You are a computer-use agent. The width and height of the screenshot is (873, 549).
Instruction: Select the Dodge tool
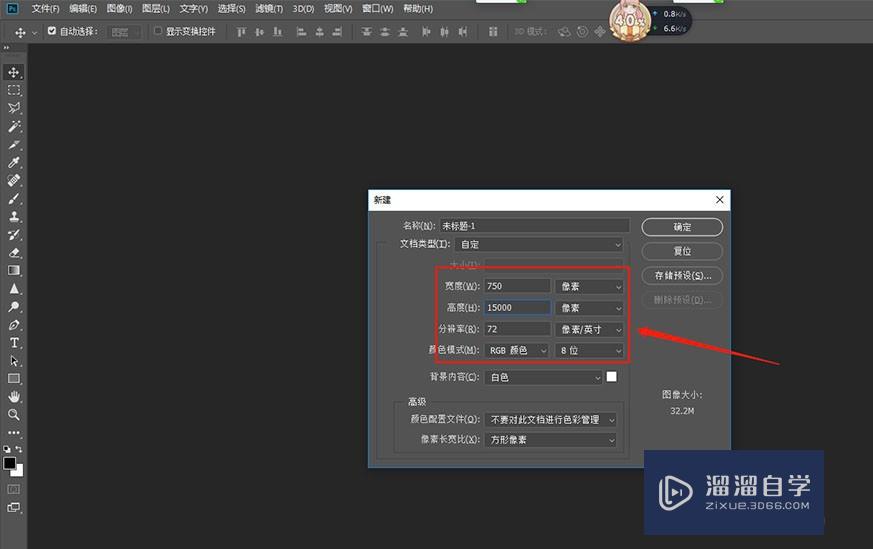click(x=14, y=307)
